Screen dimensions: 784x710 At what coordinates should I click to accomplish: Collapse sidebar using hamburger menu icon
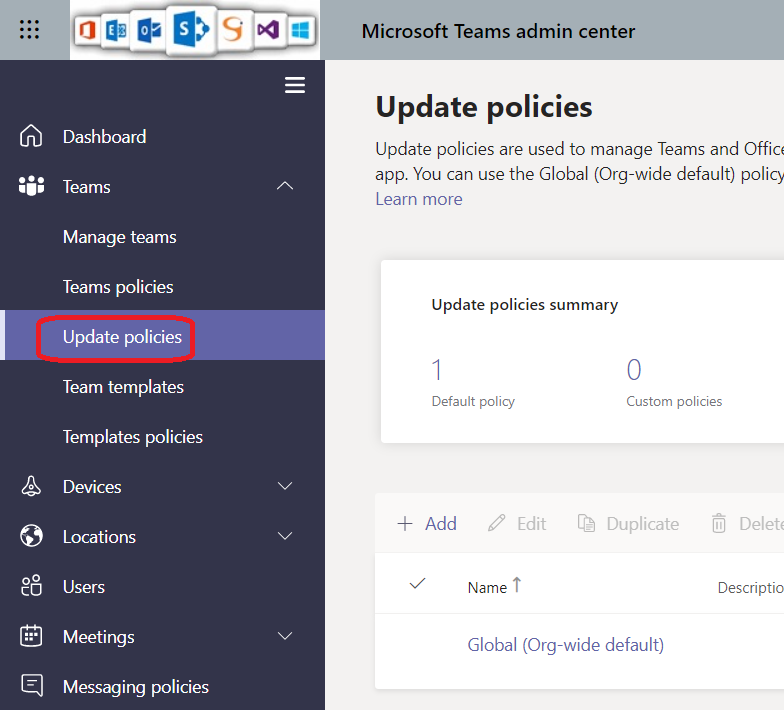pos(295,86)
